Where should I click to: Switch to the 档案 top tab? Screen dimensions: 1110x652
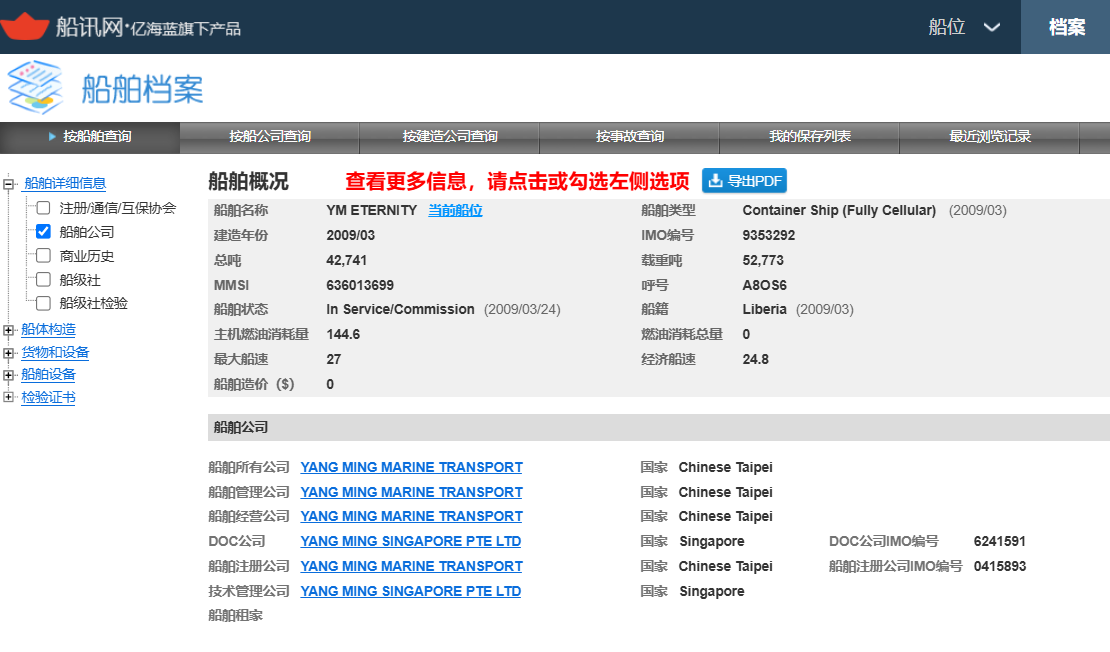(x=1066, y=27)
